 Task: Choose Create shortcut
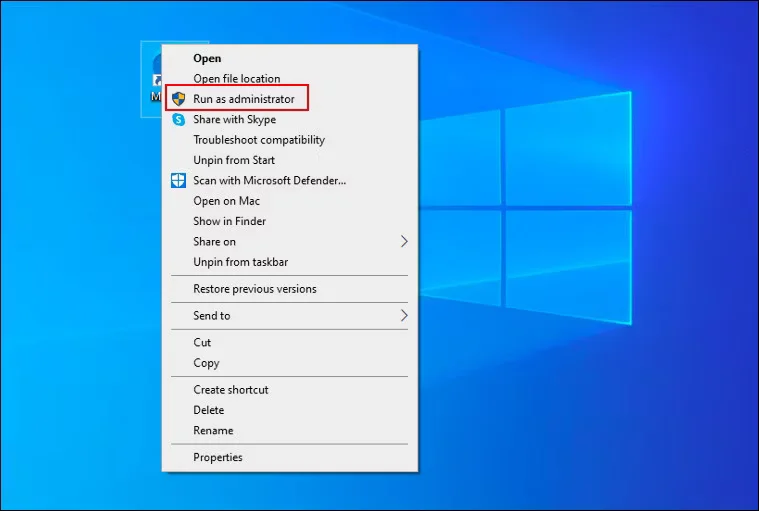pos(230,390)
